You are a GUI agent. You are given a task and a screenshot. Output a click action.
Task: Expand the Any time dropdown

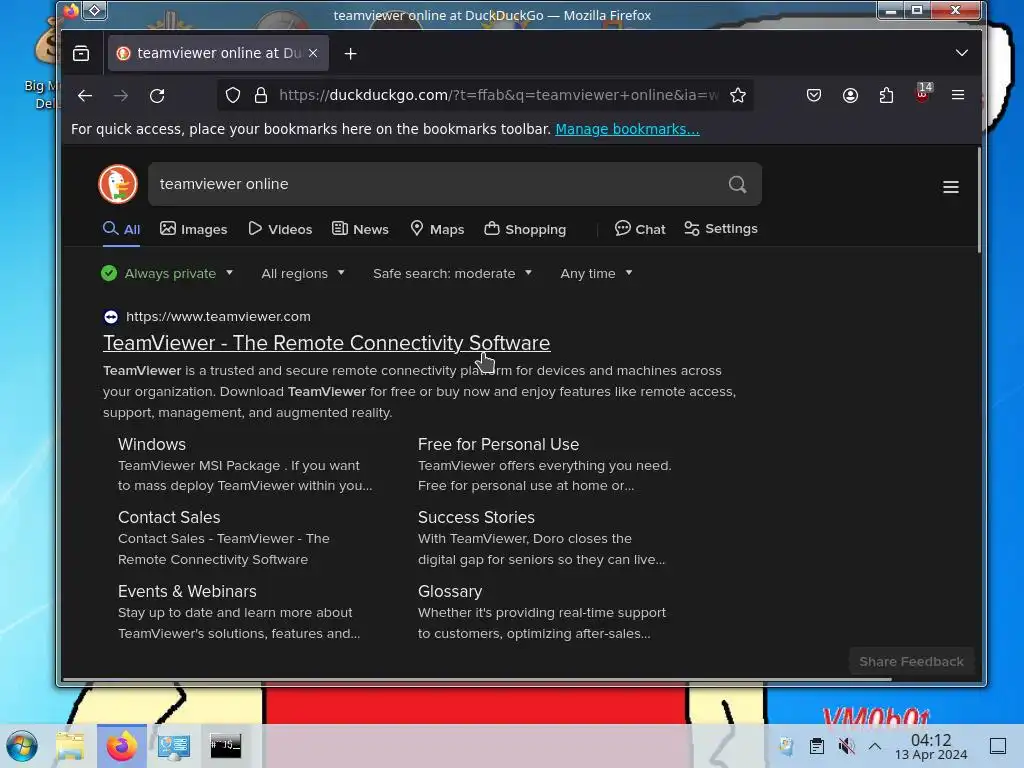click(x=596, y=274)
